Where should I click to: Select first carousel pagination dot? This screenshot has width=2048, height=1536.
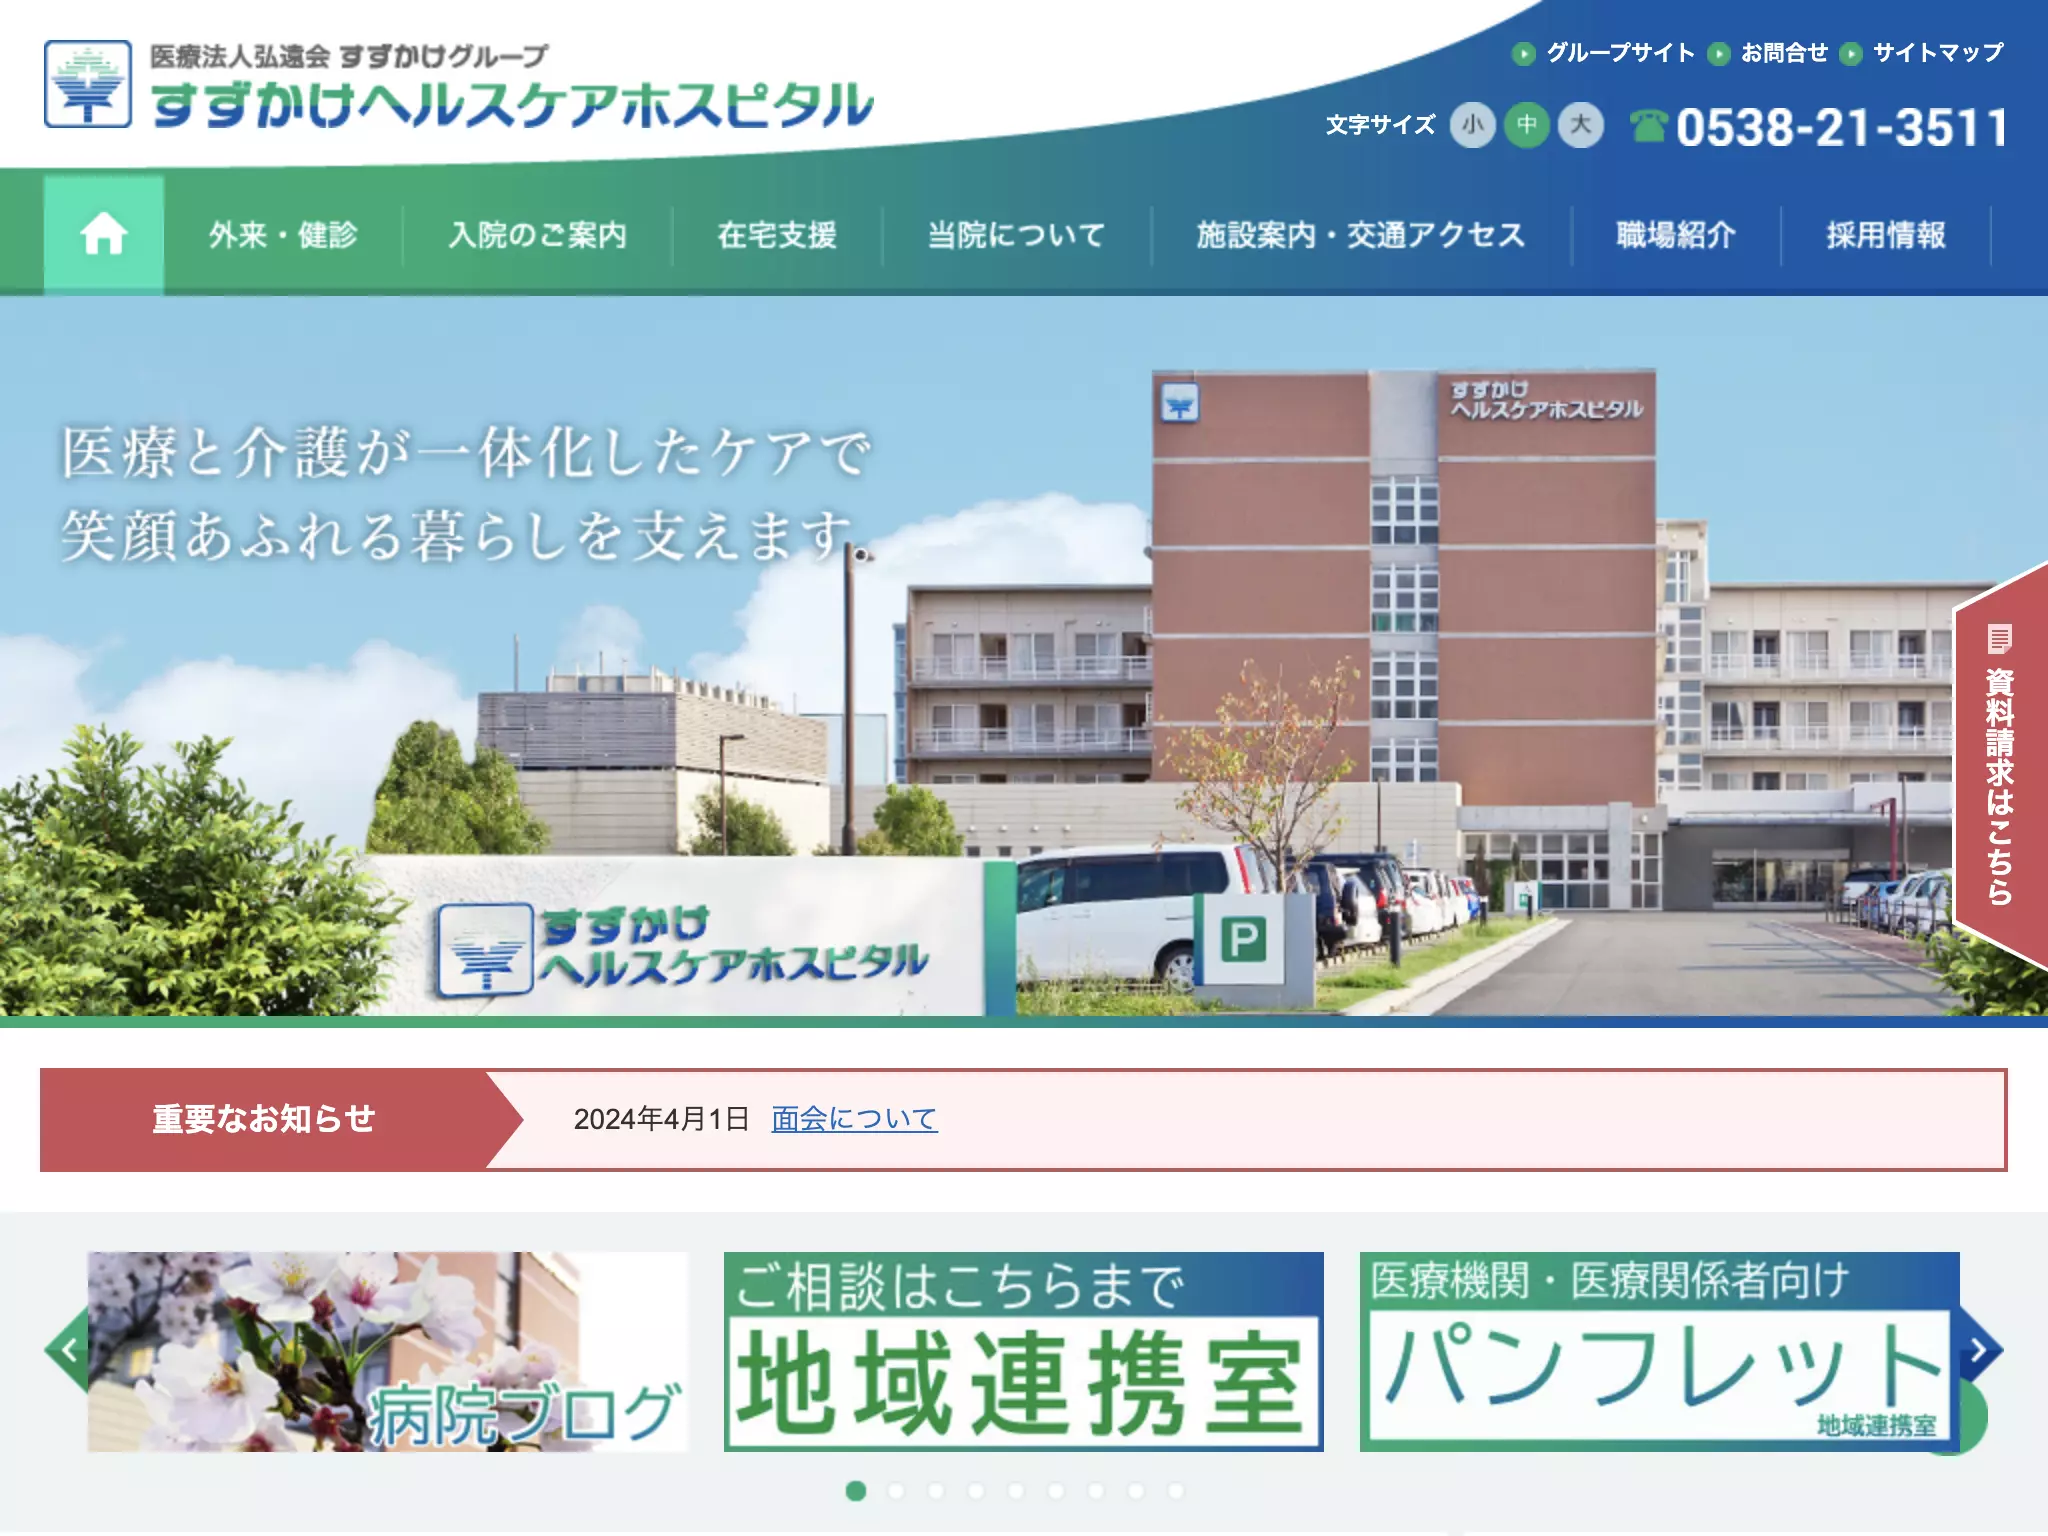tap(855, 1491)
